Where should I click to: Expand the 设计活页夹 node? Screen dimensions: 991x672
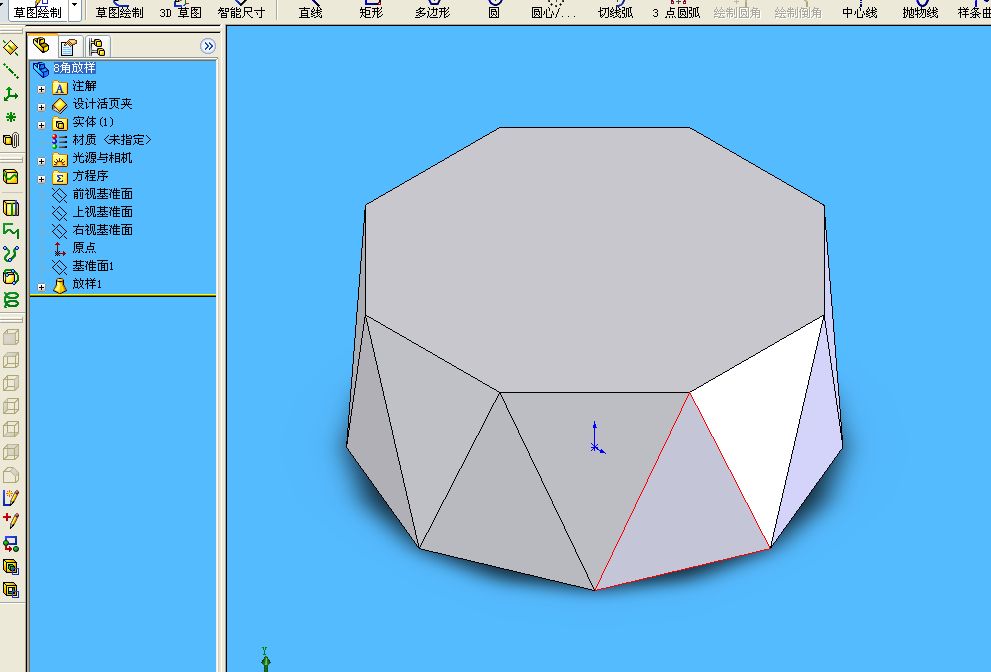(x=42, y=107)
